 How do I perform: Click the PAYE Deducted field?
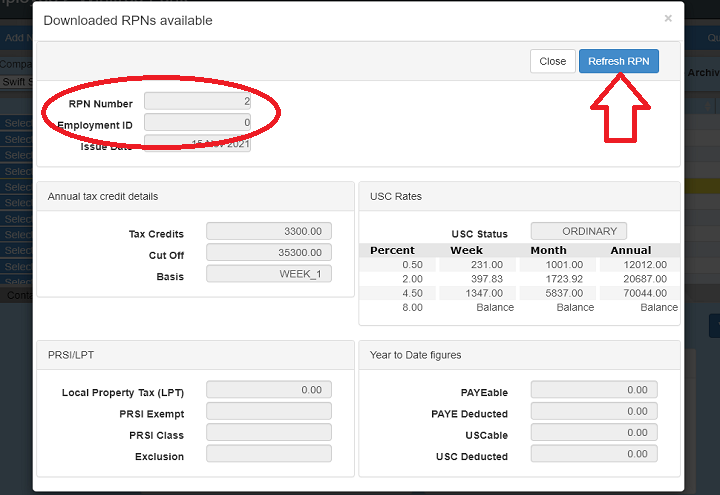593,411
